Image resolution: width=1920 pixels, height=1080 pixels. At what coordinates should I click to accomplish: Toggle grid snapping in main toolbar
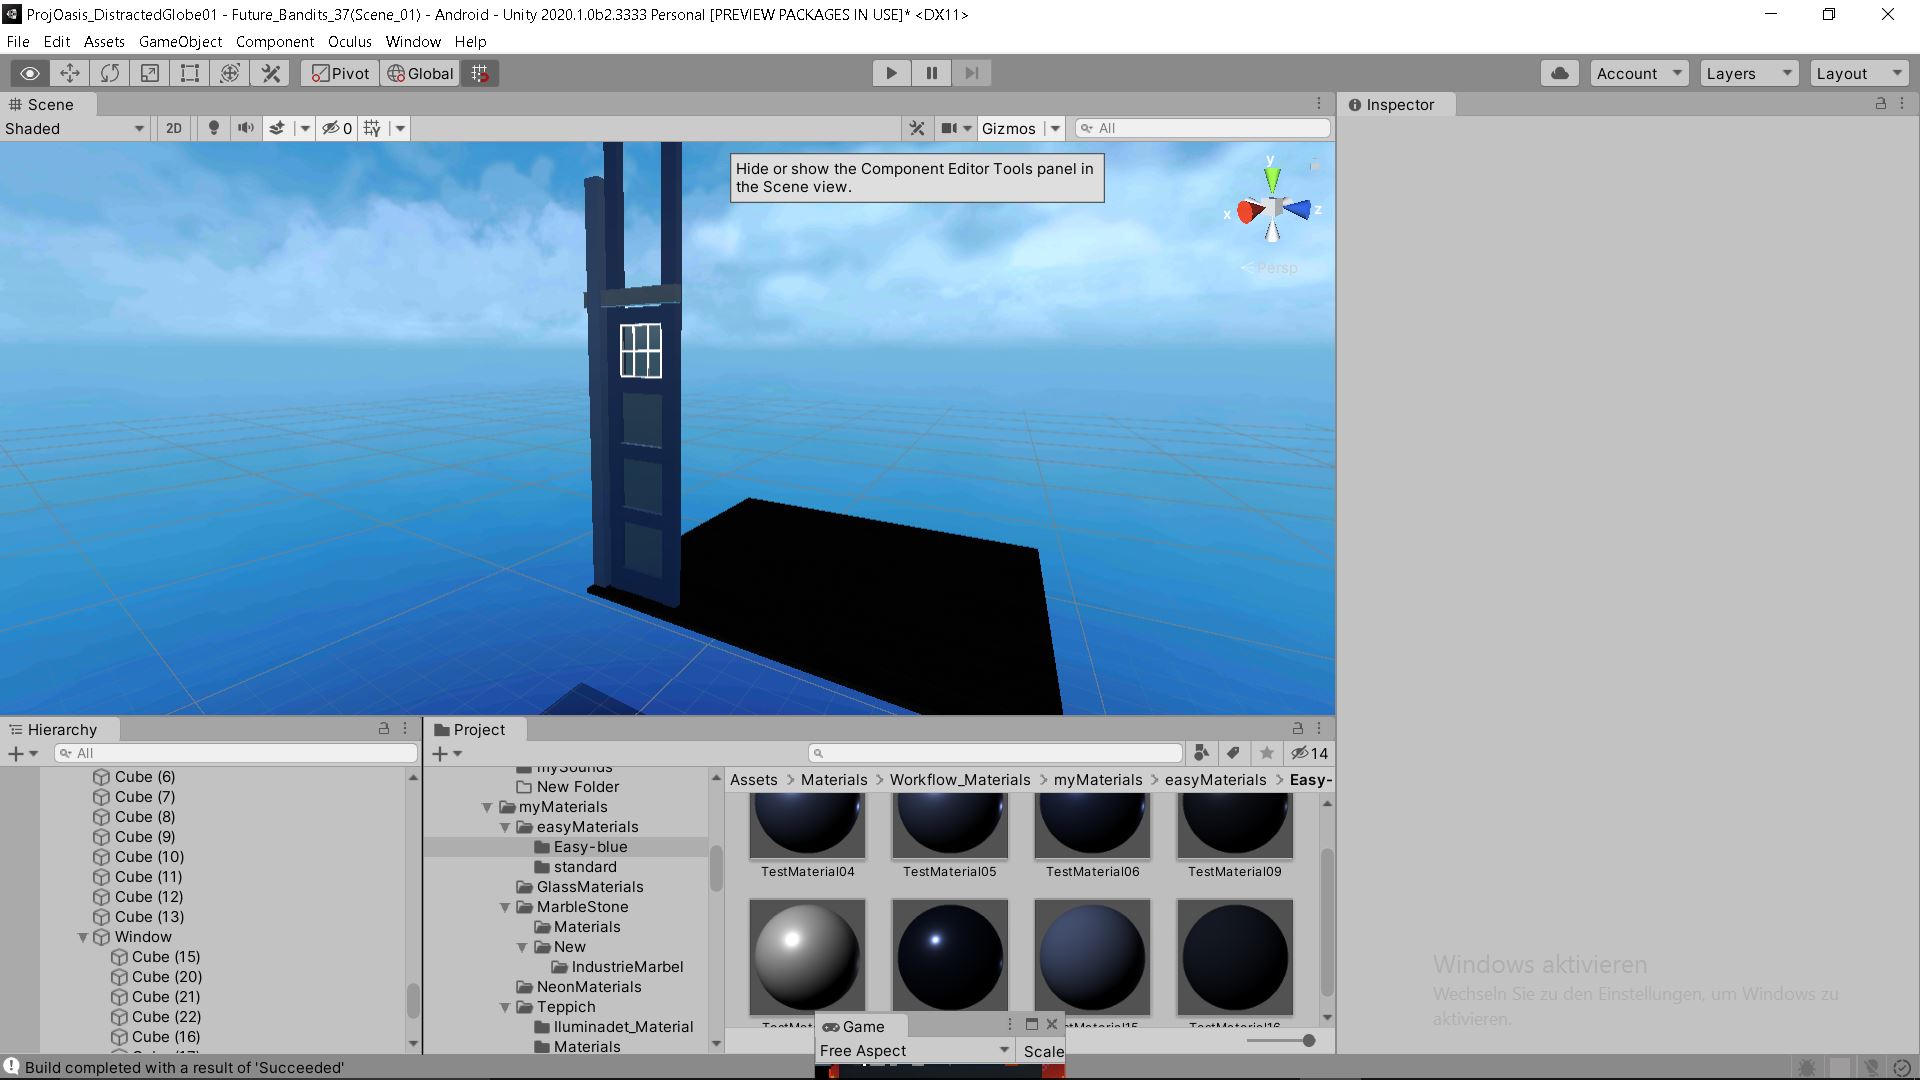click(480, 73)
